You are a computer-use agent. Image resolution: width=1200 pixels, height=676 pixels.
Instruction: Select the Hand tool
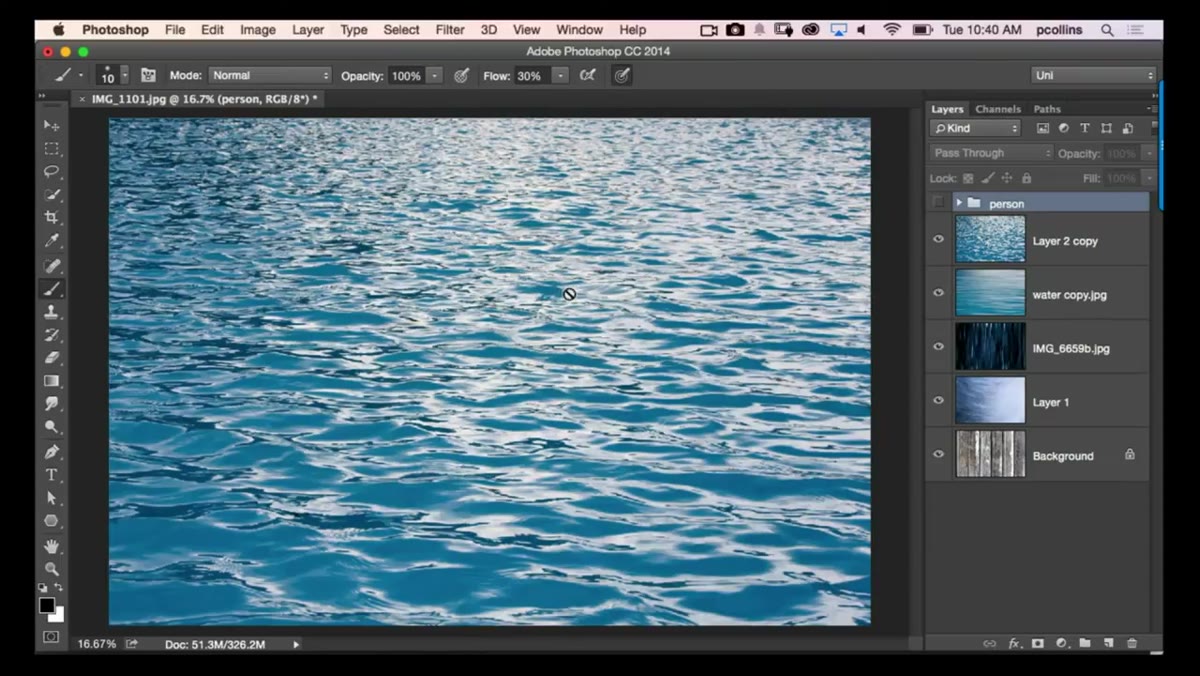(x=51, y=546)
